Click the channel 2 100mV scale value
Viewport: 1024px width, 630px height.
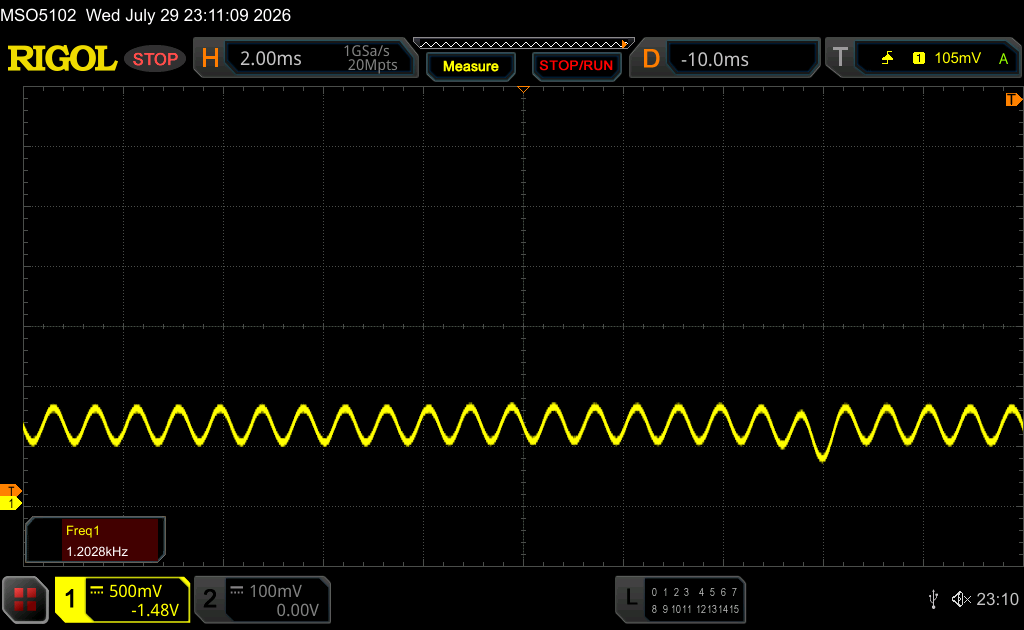click(x=276, y=591)
